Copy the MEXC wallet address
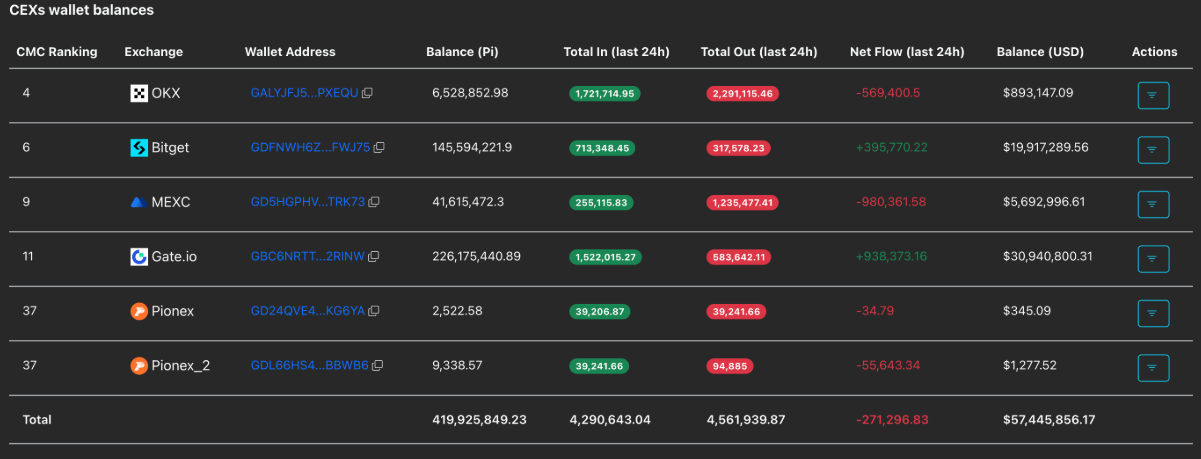The width and height of the screenshot is (1201, 459). tap(374, 202)
